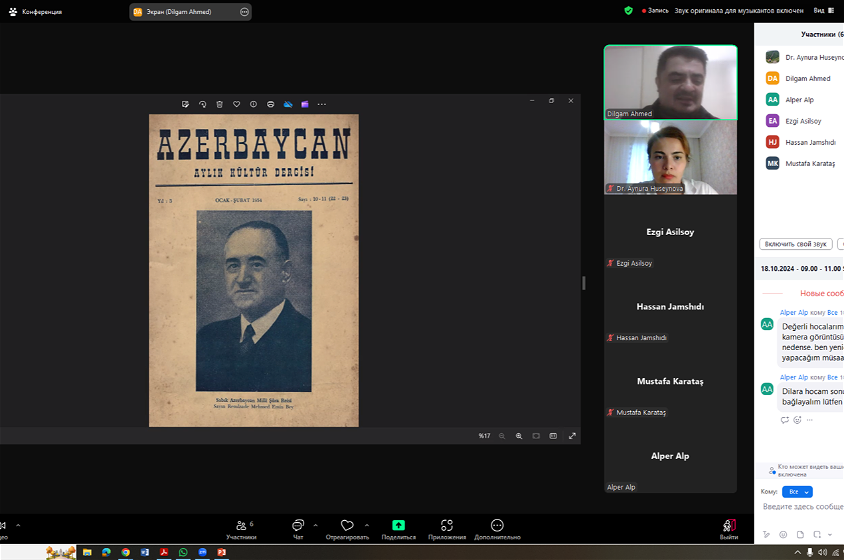
Task: Open the Дополнительно more options button
Action: pyautogui.click(x=497, y=529)
